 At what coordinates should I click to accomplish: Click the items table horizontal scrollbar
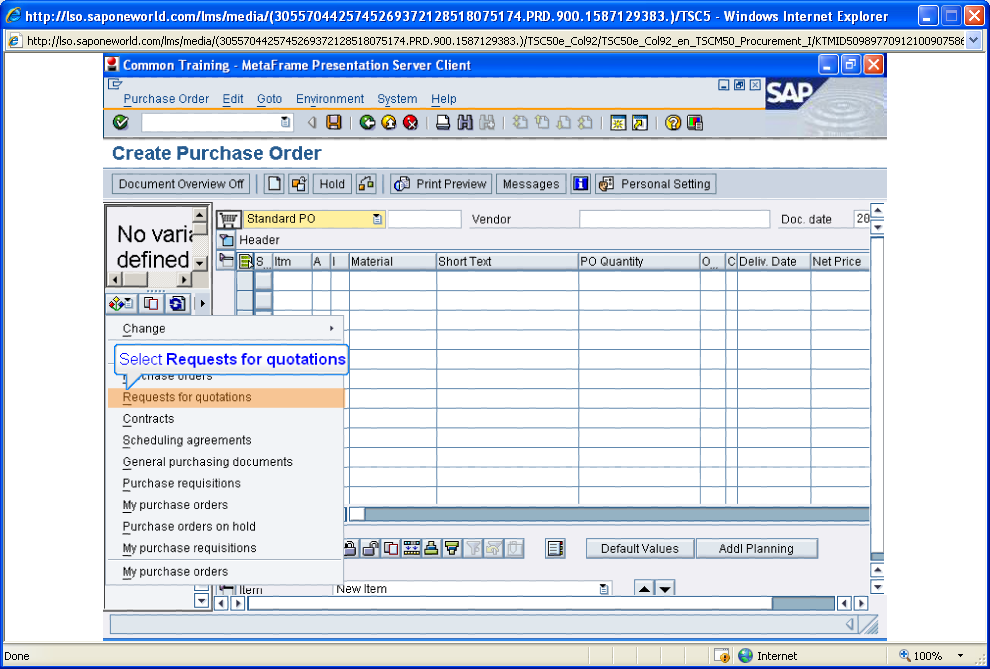[x=609, y=514]
